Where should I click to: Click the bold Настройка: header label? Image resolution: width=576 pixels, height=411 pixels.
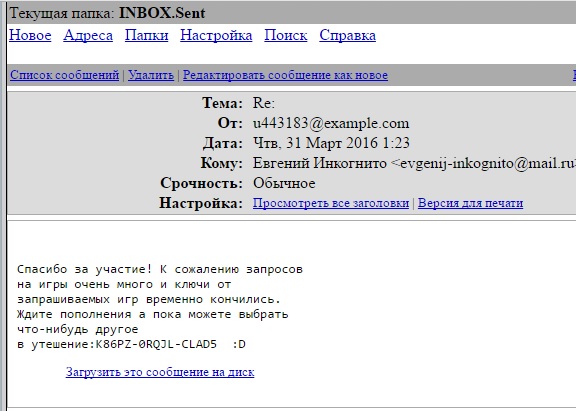(201, 203)
